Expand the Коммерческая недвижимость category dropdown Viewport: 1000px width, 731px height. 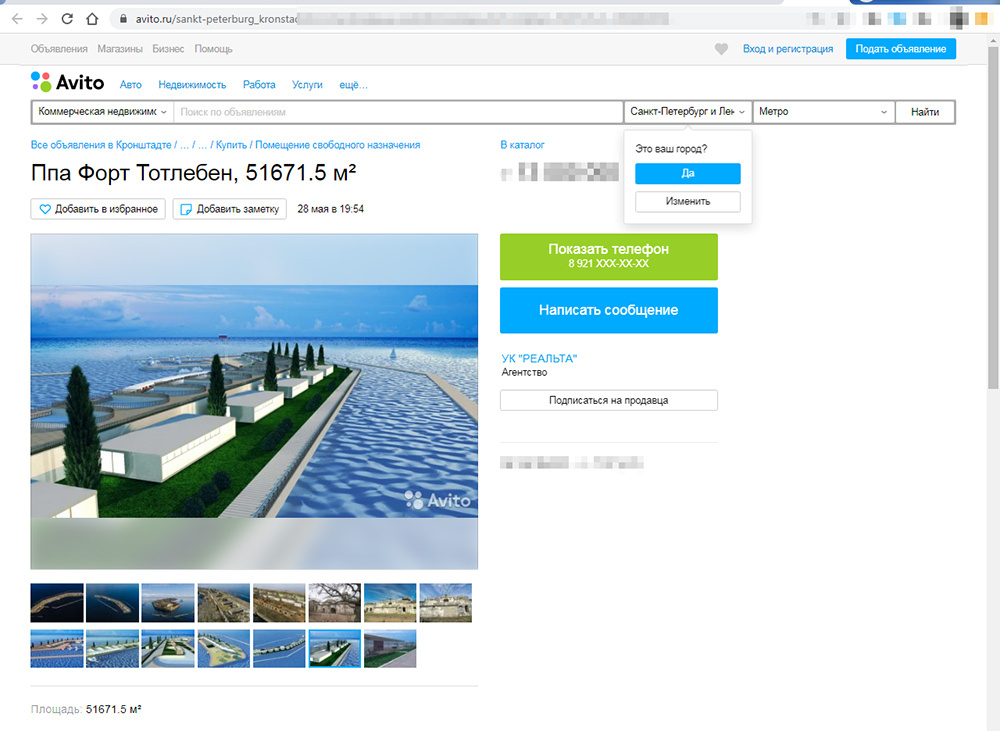[x=102, y=112]
